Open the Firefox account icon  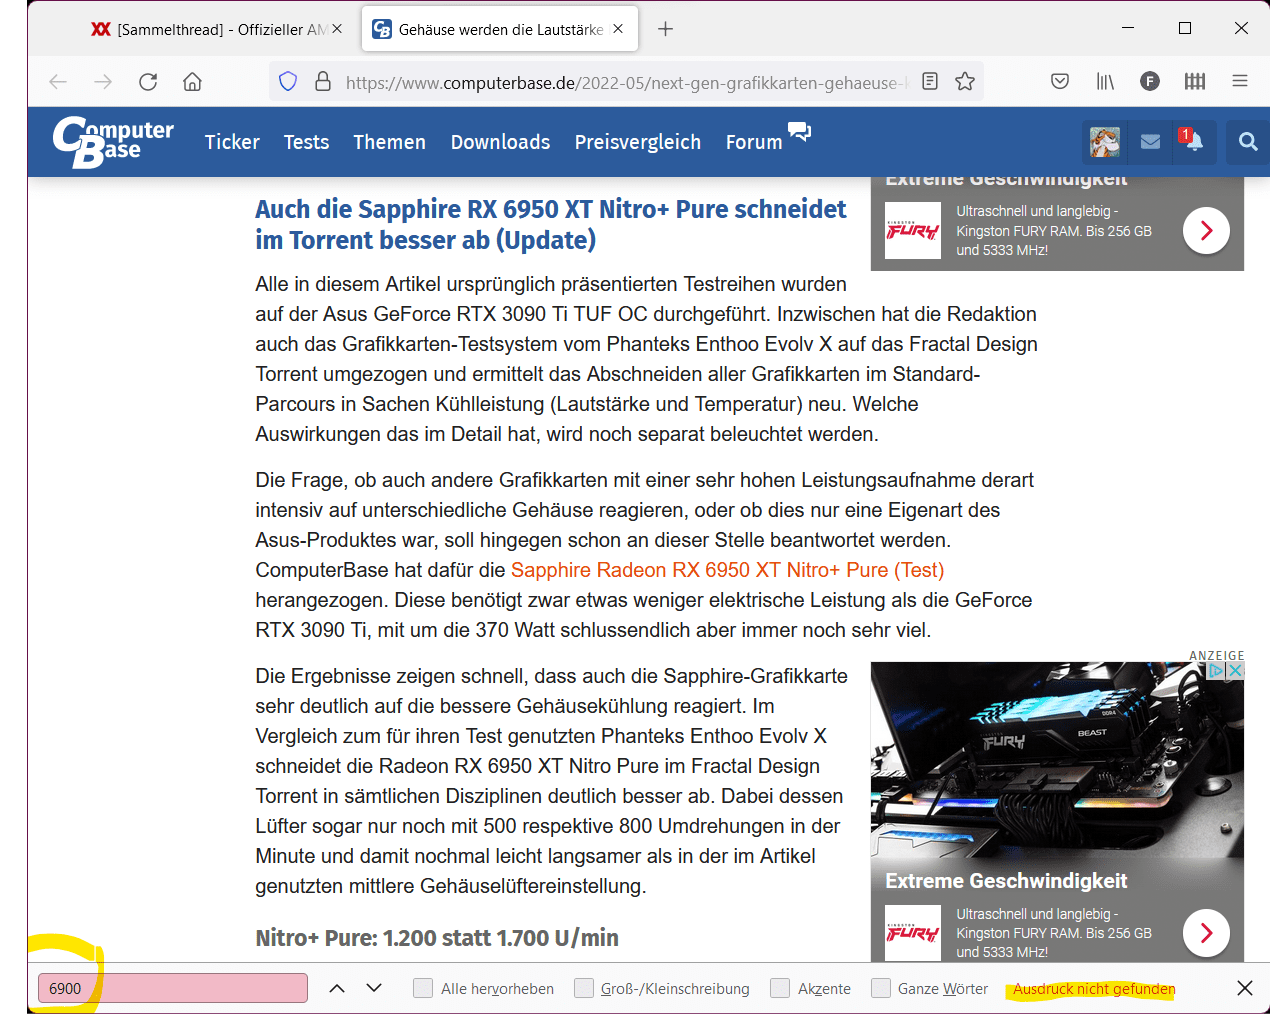(1150, 81)
